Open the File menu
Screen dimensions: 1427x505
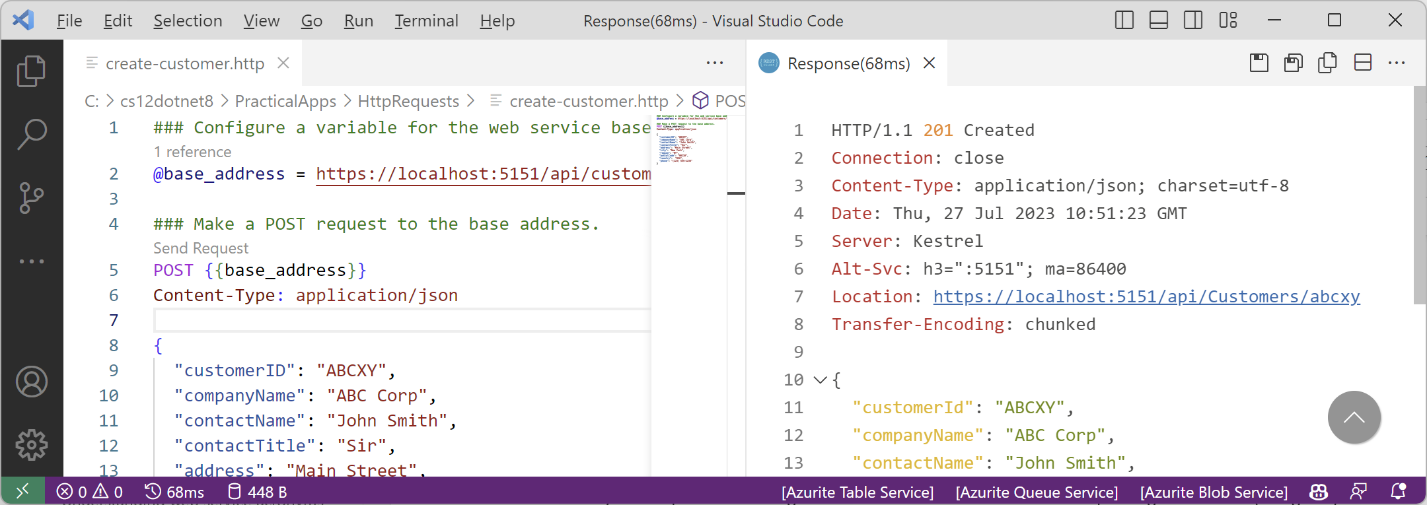click(69, 21)
